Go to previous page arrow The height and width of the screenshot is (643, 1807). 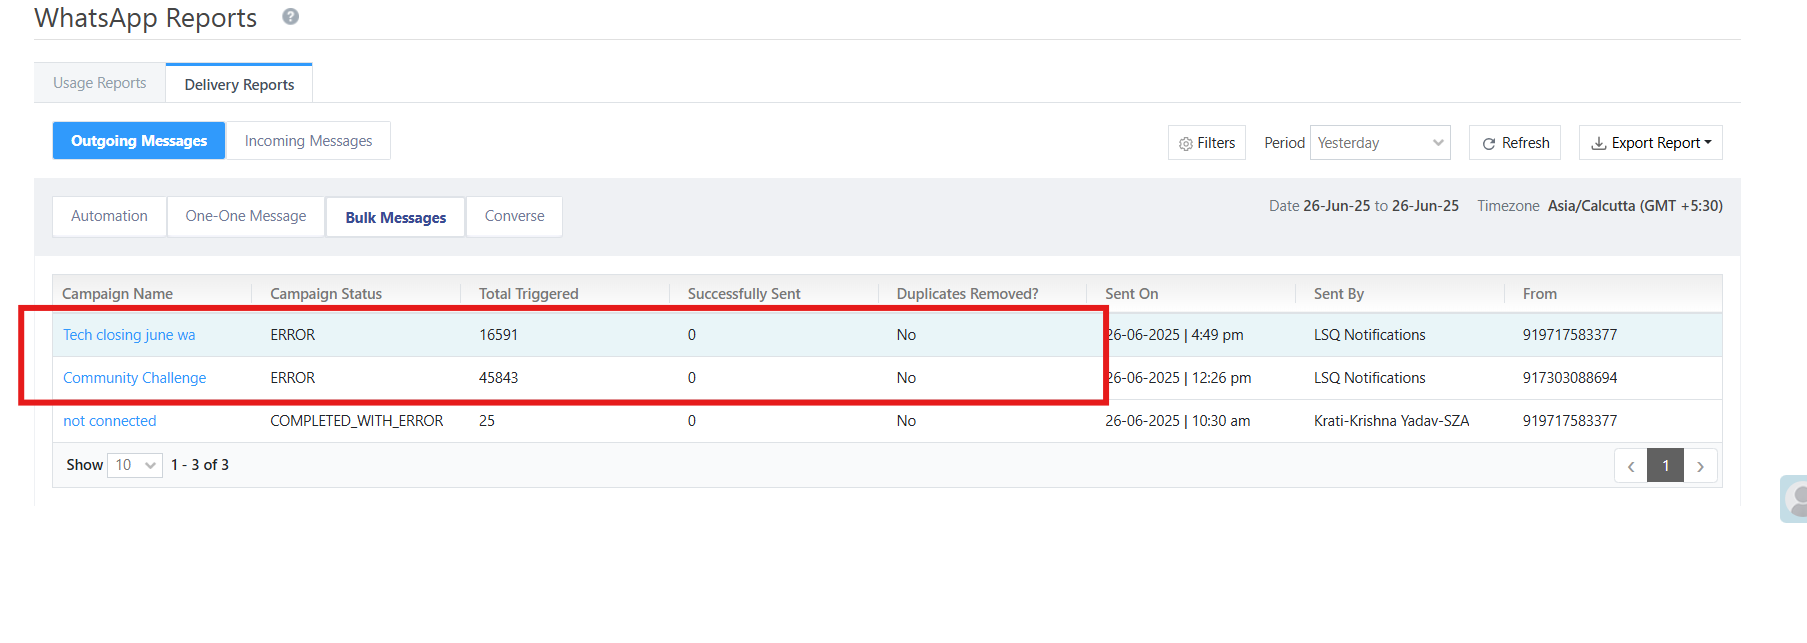1631,466
